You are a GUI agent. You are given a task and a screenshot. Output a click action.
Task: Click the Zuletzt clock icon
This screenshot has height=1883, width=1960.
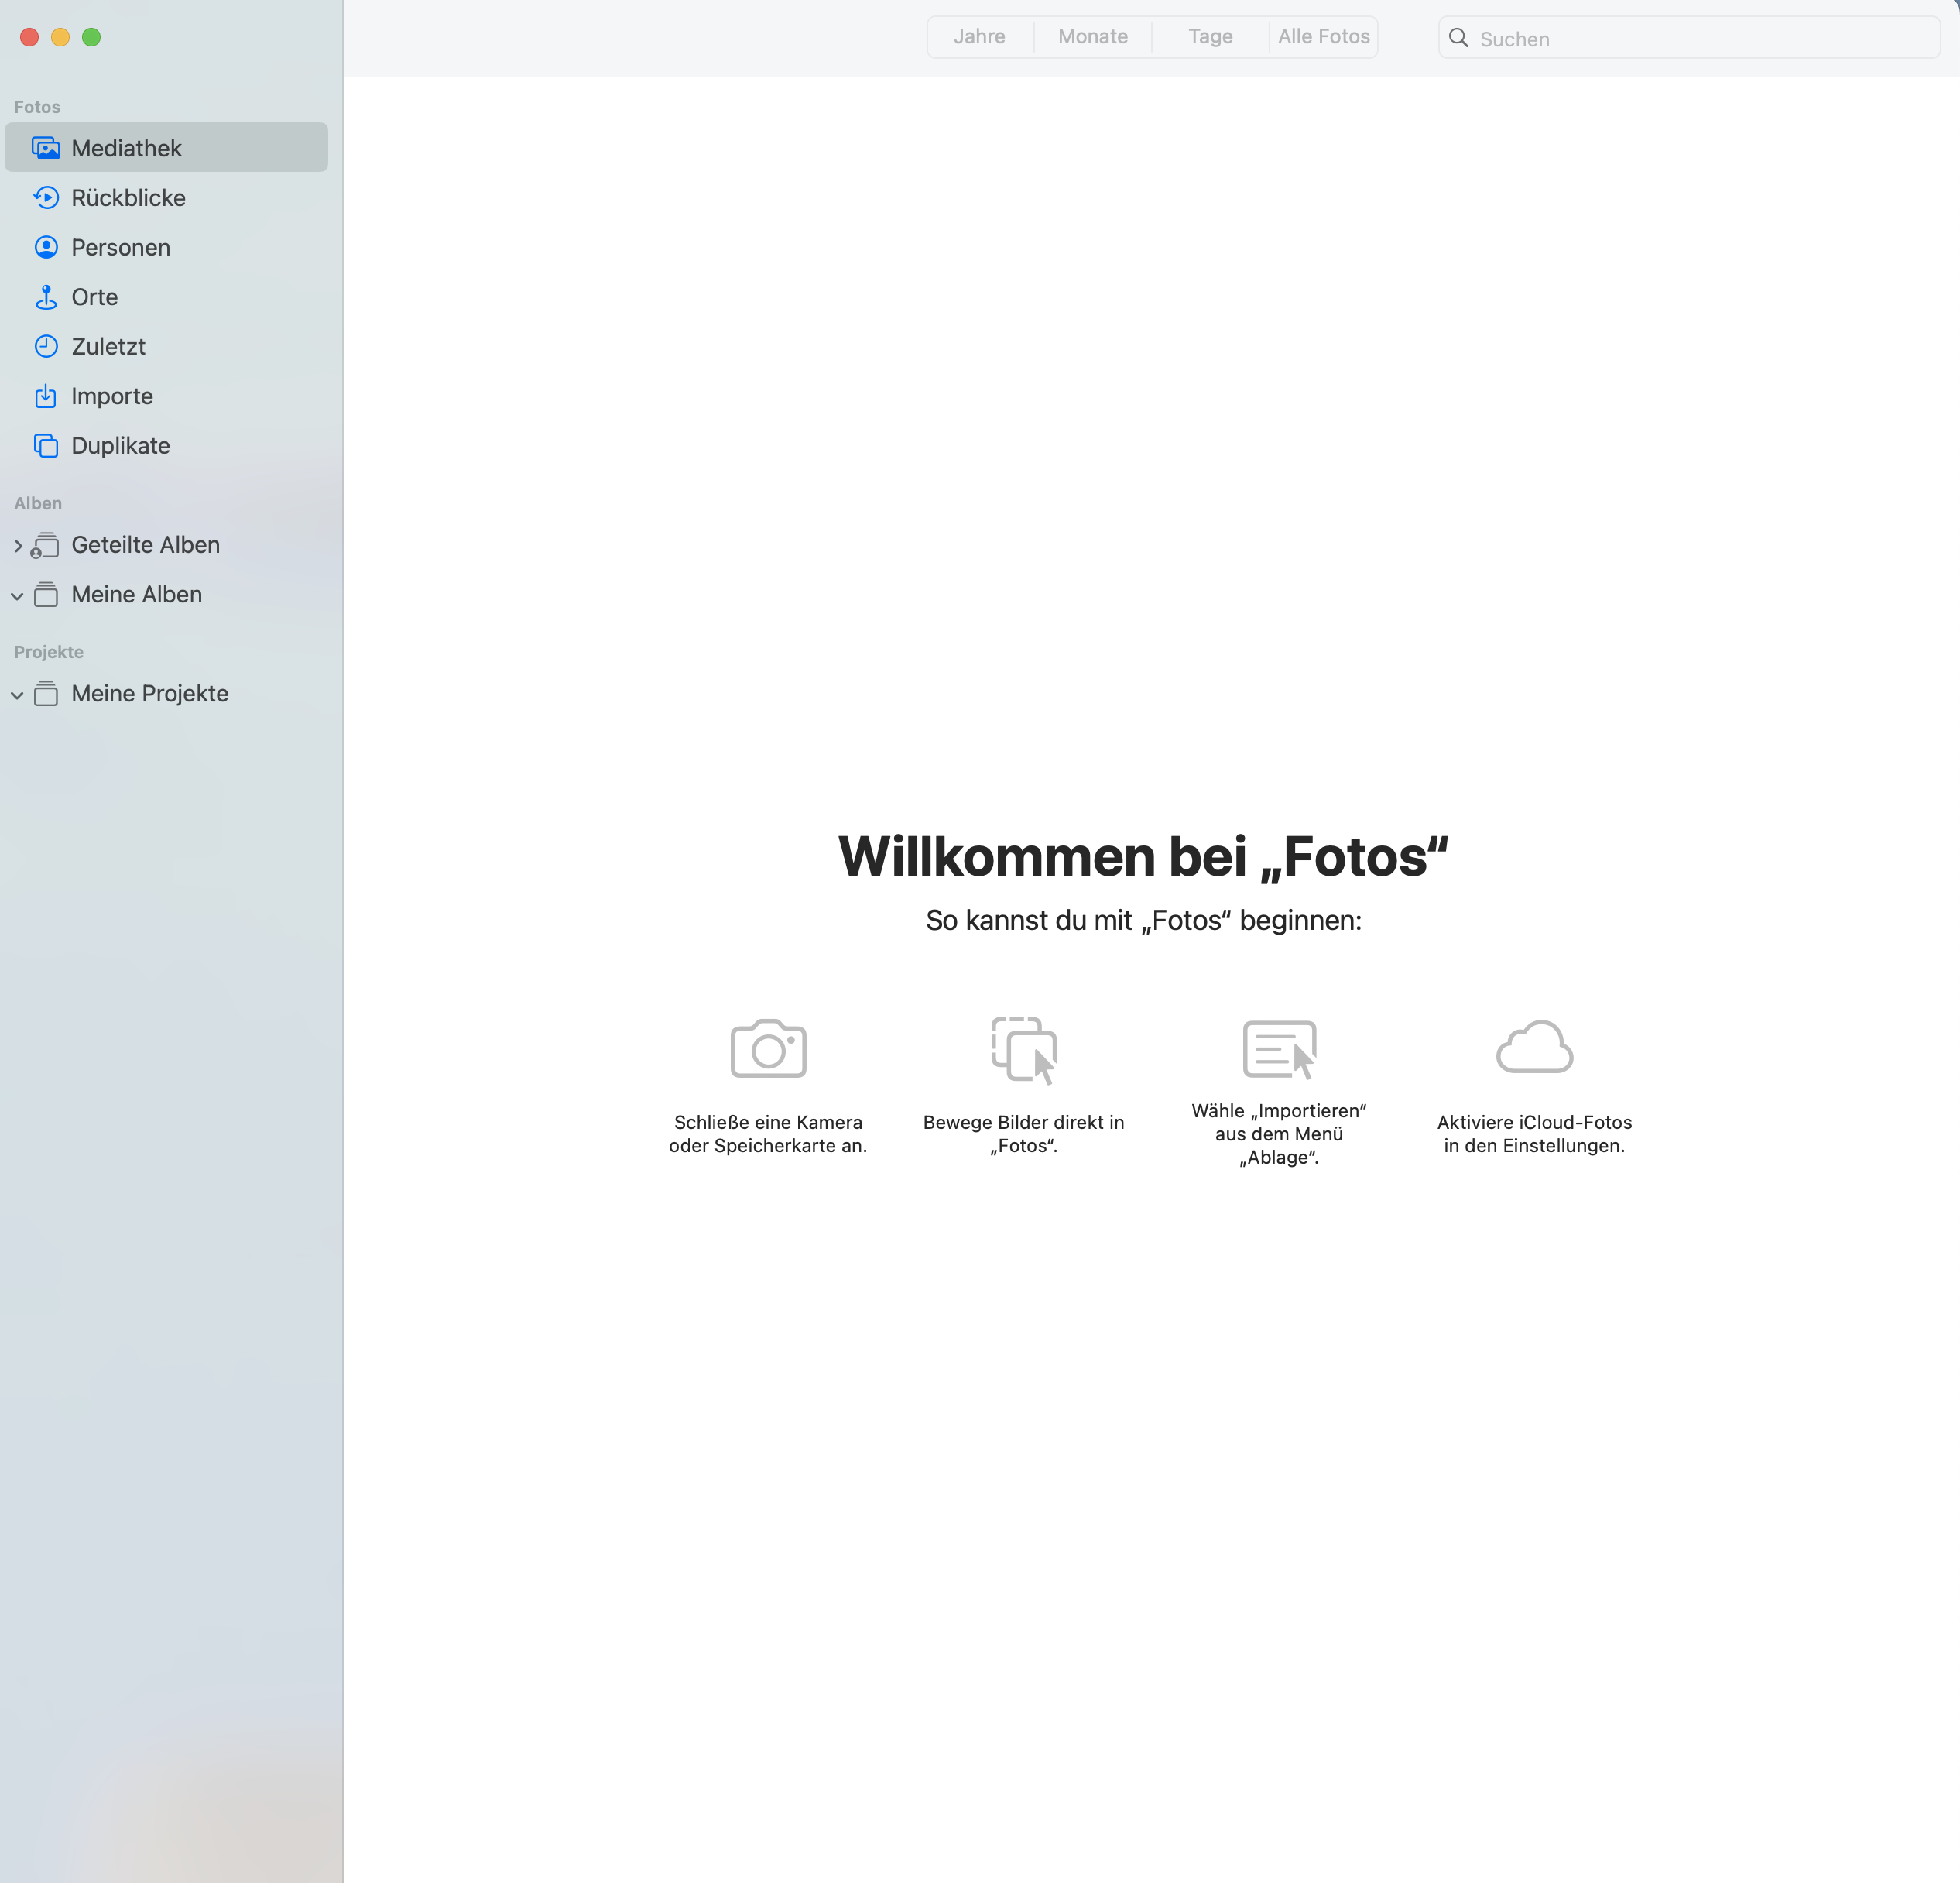[46, 347]
